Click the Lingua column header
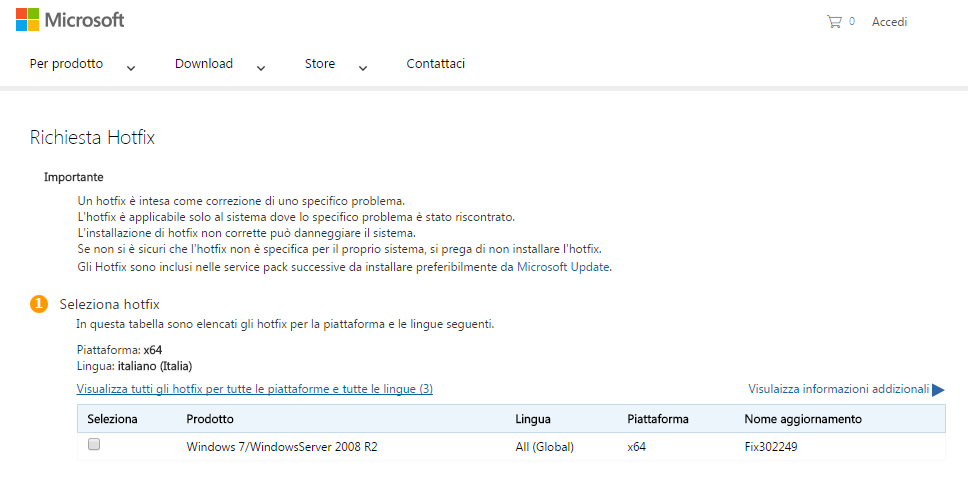The width and height of the screenshot is (968, 481). click(533, 419)
